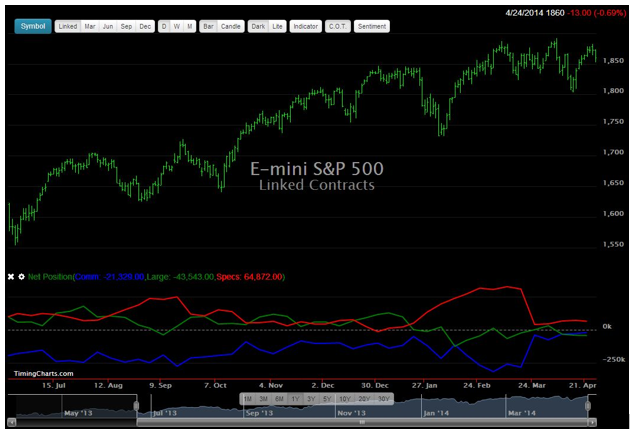Click Sep '13 in navigator timeline

(259, 413)
